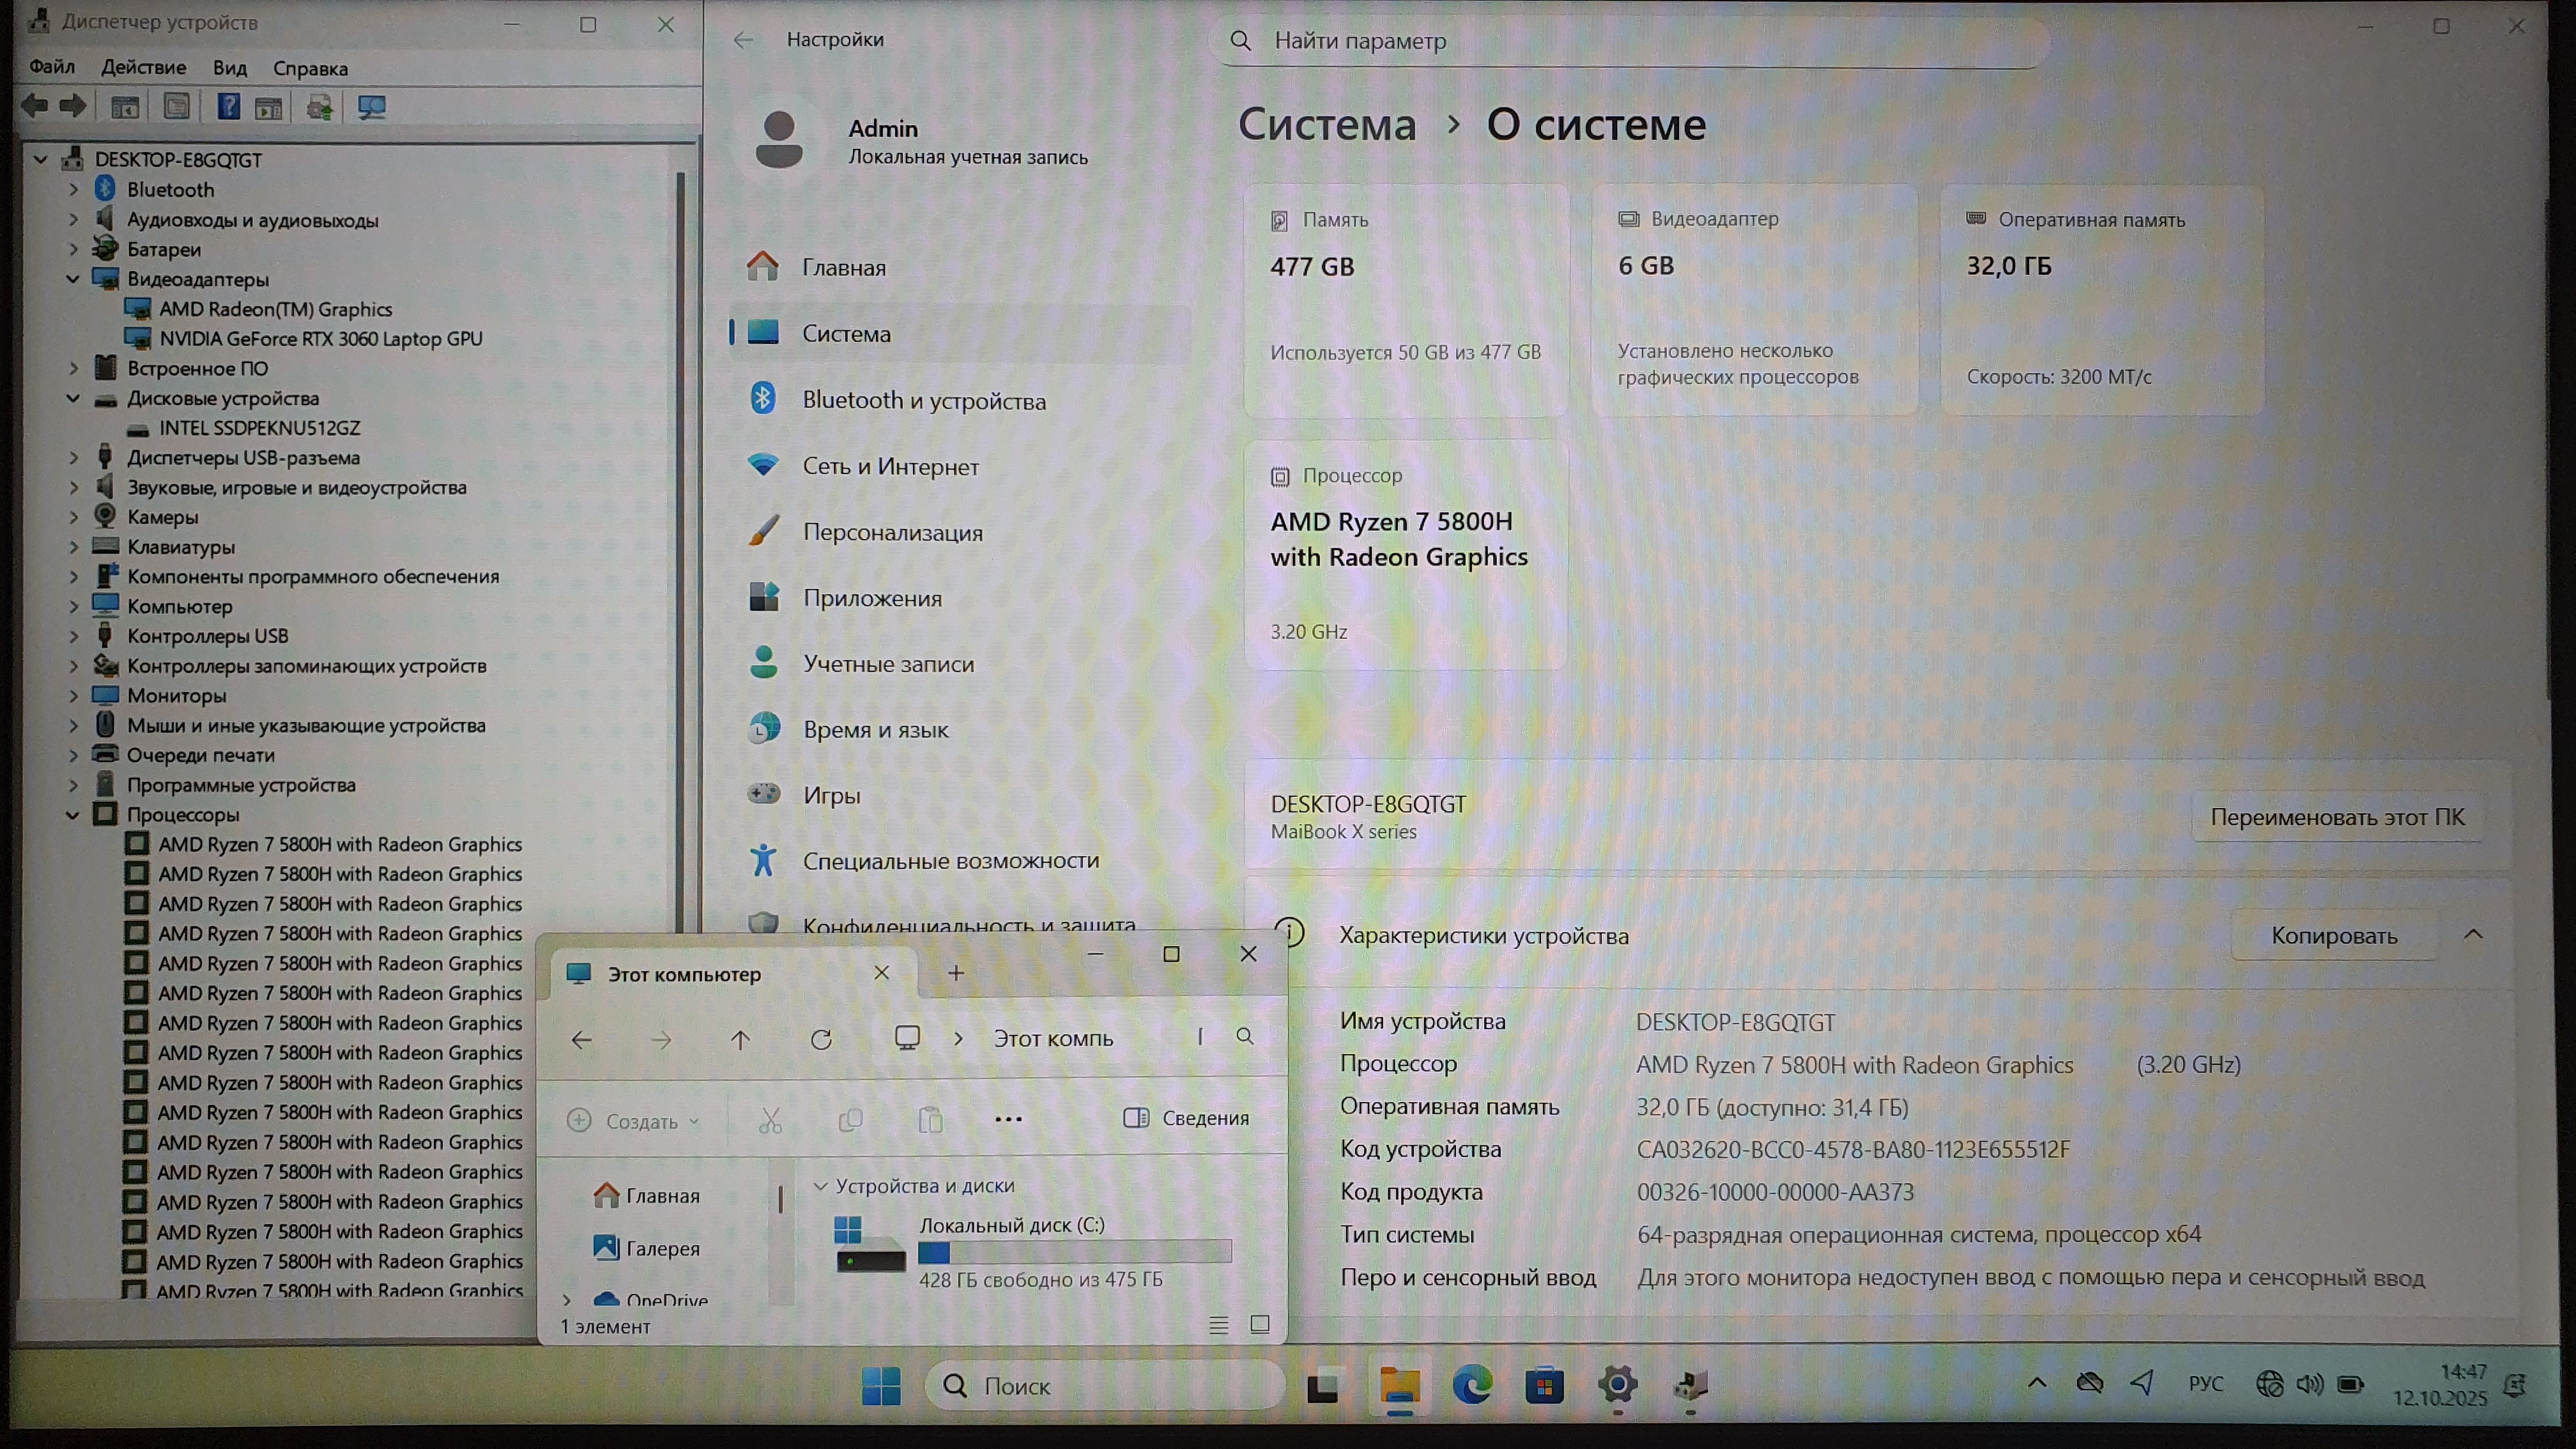Screen dimensions: 2576x1449
Task: Select Персонализация in Settings sidebar
Action: click(892, 532)
